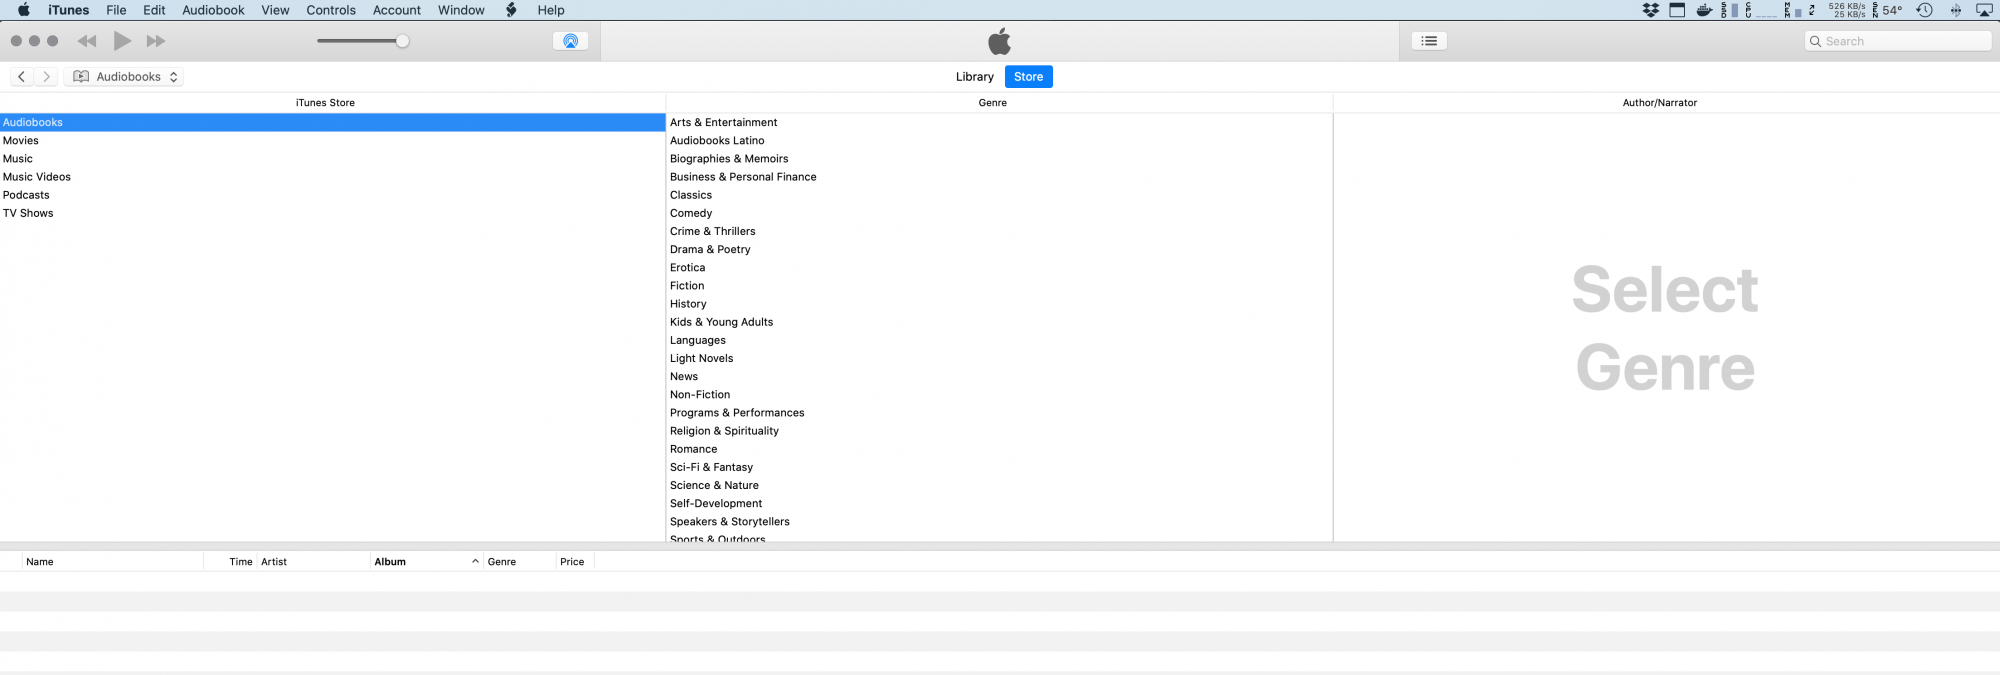Screen dimensions: 2000x675
Task: Choose the Audiobooks Latino genre
Action: 999,141
